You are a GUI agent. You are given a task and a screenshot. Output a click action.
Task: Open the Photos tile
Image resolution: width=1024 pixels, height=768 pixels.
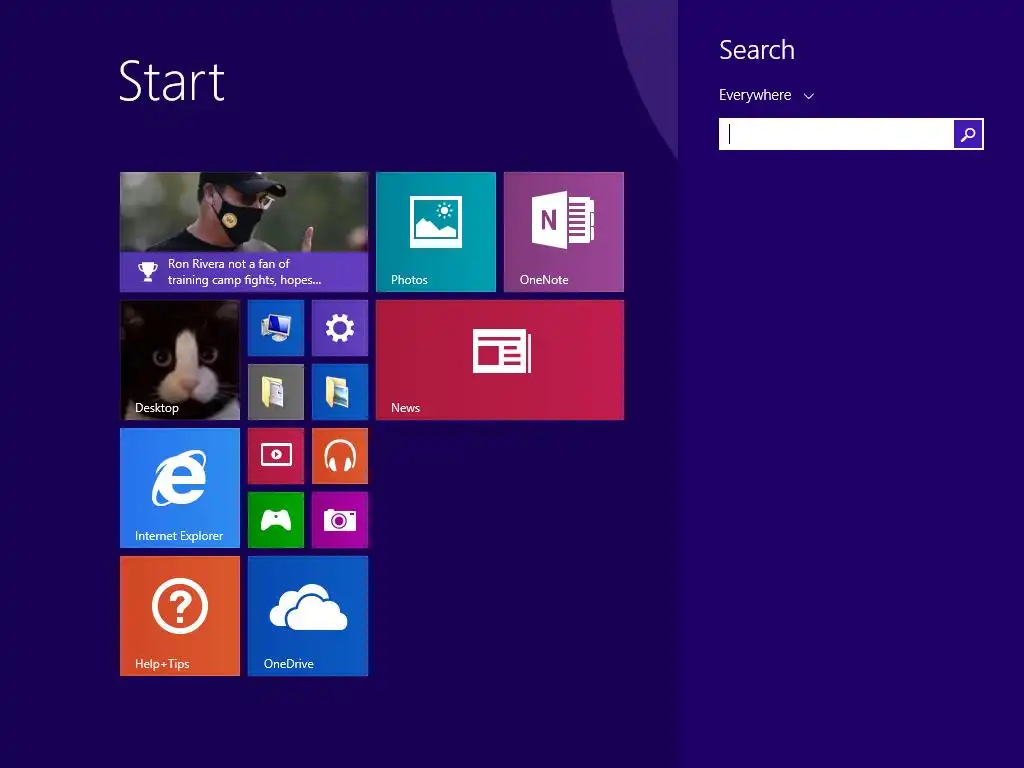tap(436, 232)
